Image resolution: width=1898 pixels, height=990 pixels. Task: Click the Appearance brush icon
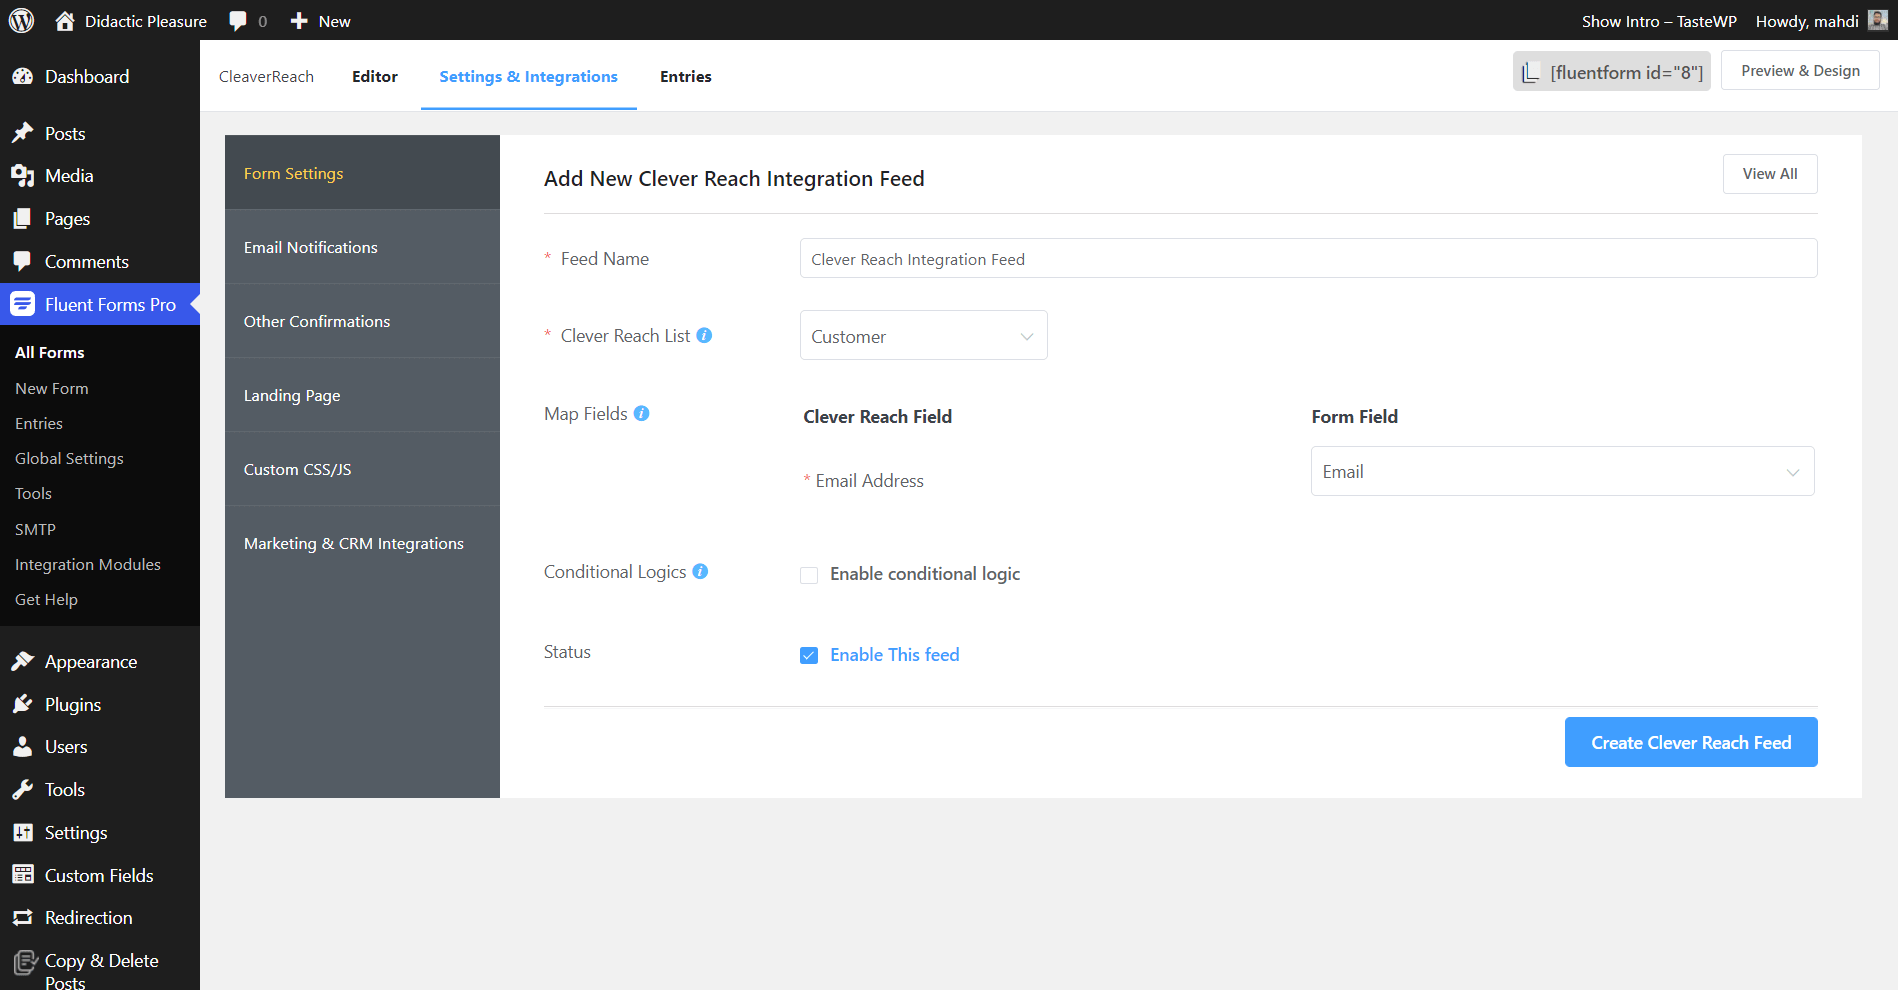coord(23,662)
